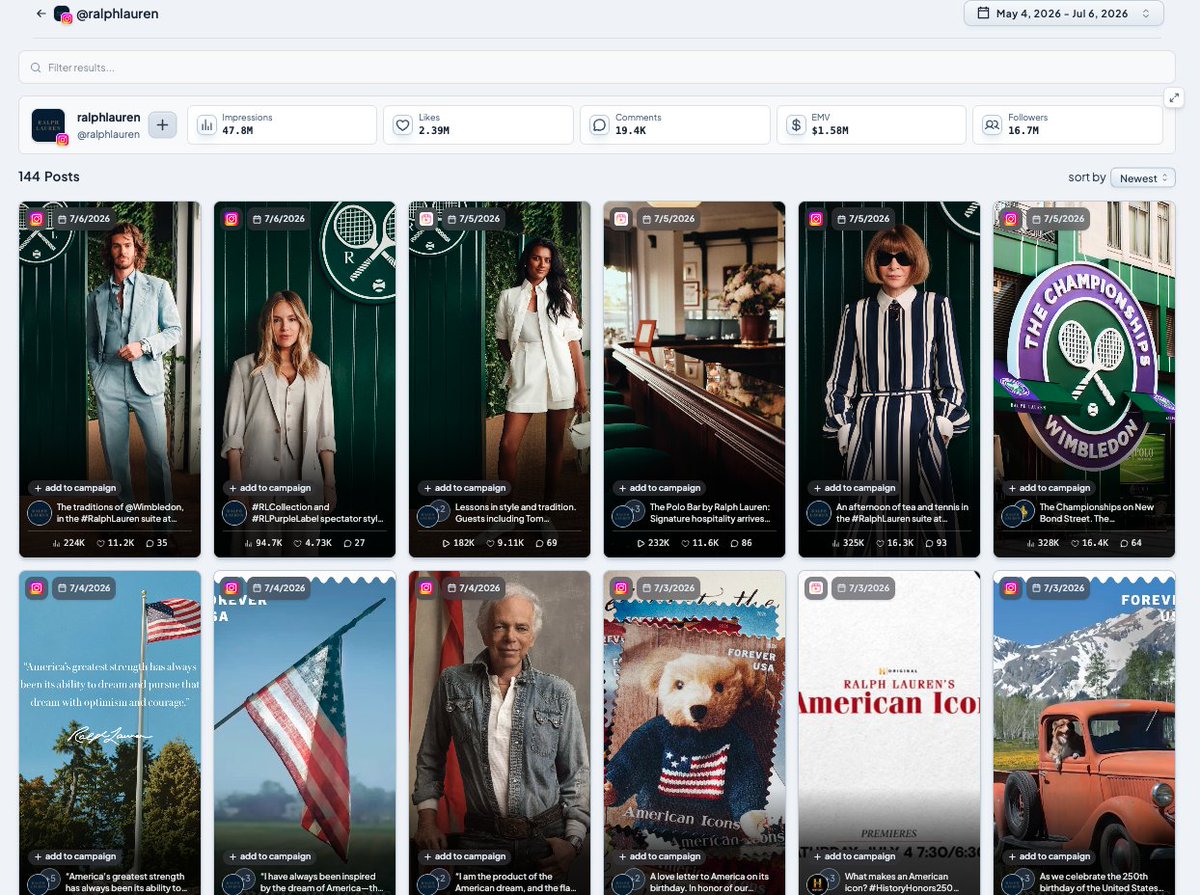Add The Championships on New Bond Street post to a campaign
This screenshot has width=1200, height=895.
[1049, 488]
